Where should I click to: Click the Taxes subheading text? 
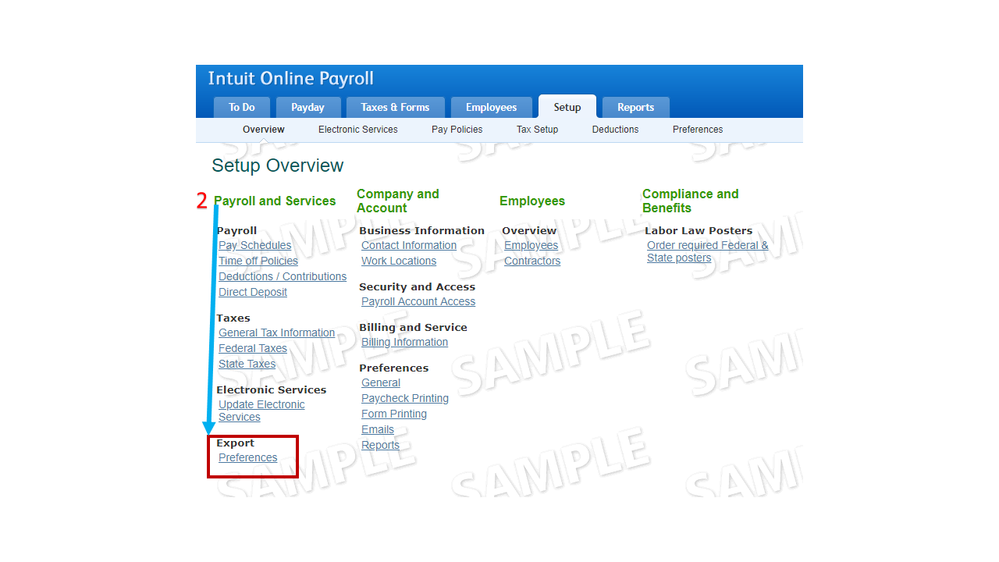click(233, 318)
